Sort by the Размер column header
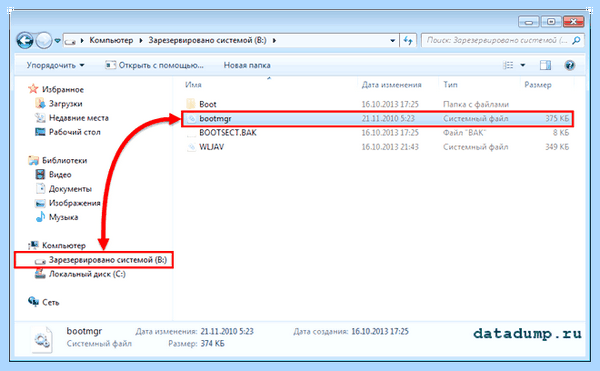The height and width of the screenshot is (371, 600). 538,85
